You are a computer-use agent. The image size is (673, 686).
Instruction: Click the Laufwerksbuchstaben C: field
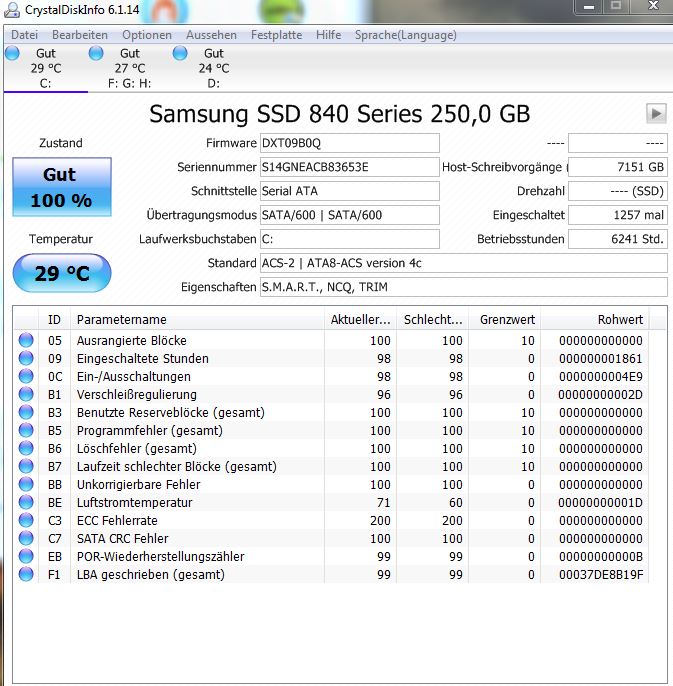(350, 239)
